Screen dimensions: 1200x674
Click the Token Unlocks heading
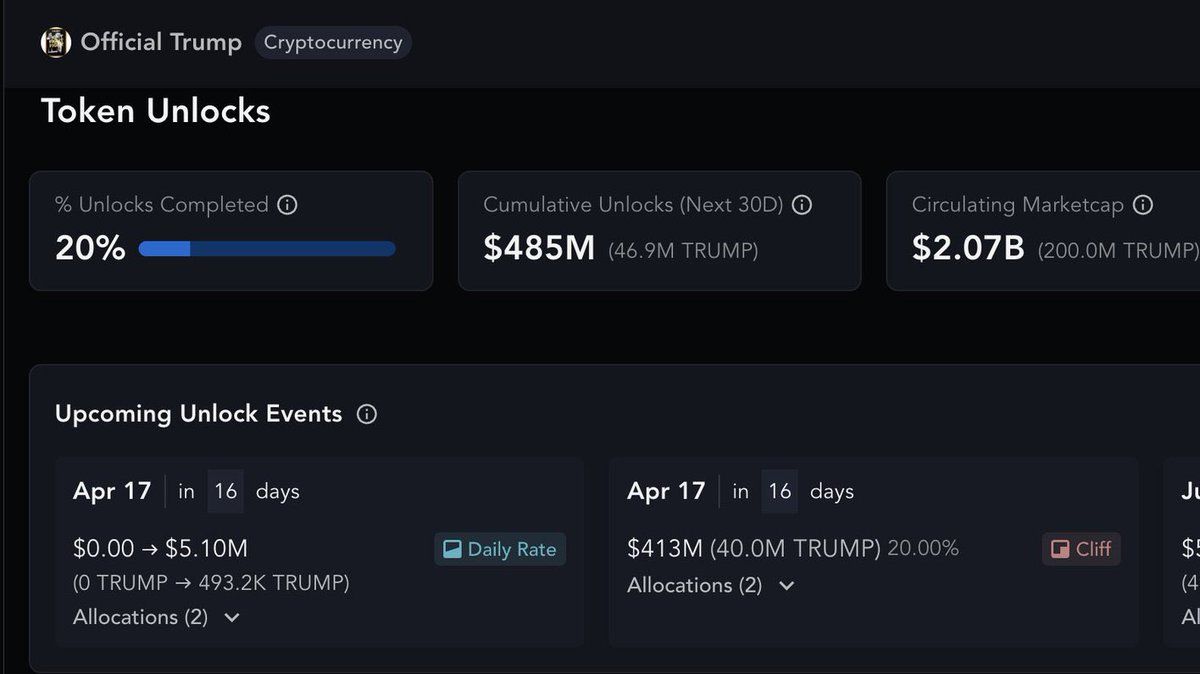[x=156, y=111]
